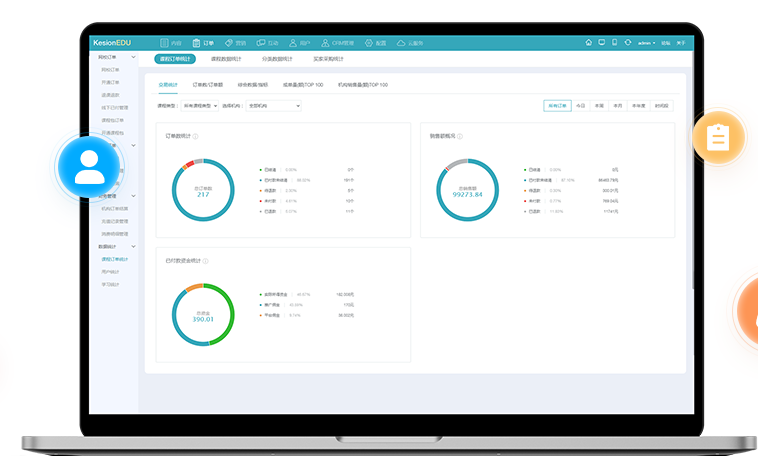This screenshot has height=456, width=758.
Task: Switch to the 课程数据统计 tab
Action: coord(226,60)
